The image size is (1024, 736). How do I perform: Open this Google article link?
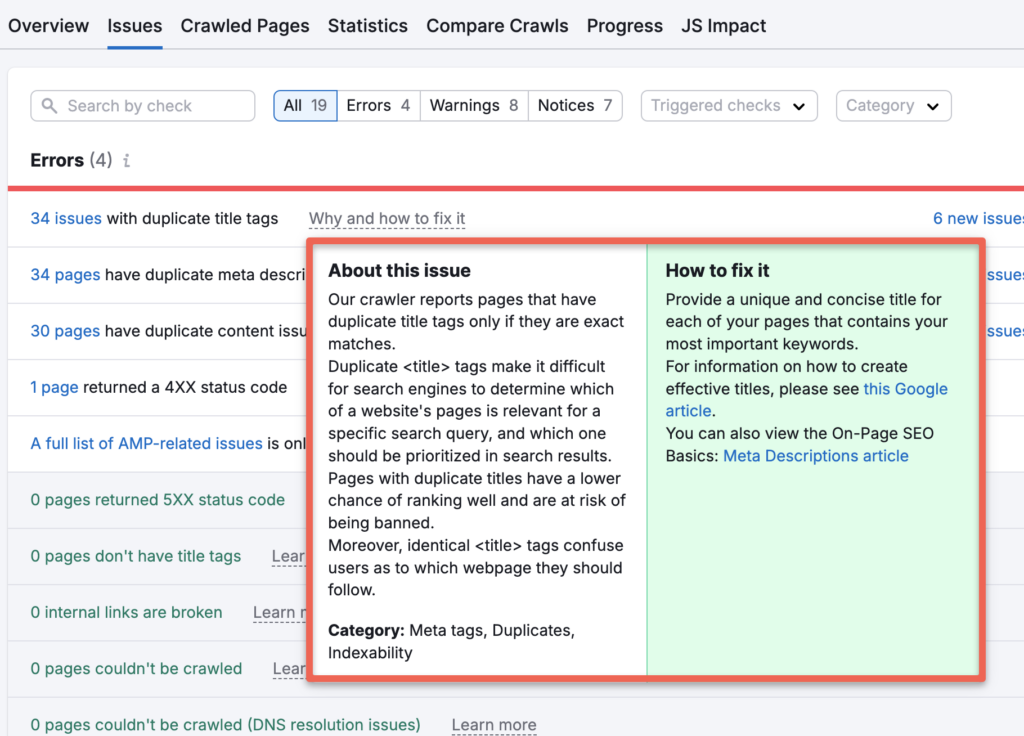(x=905, y=389)
